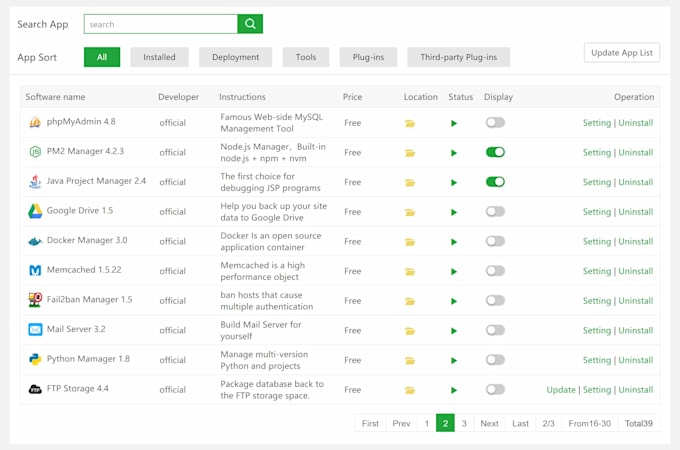Open Memcached location folder

point(410,272)
